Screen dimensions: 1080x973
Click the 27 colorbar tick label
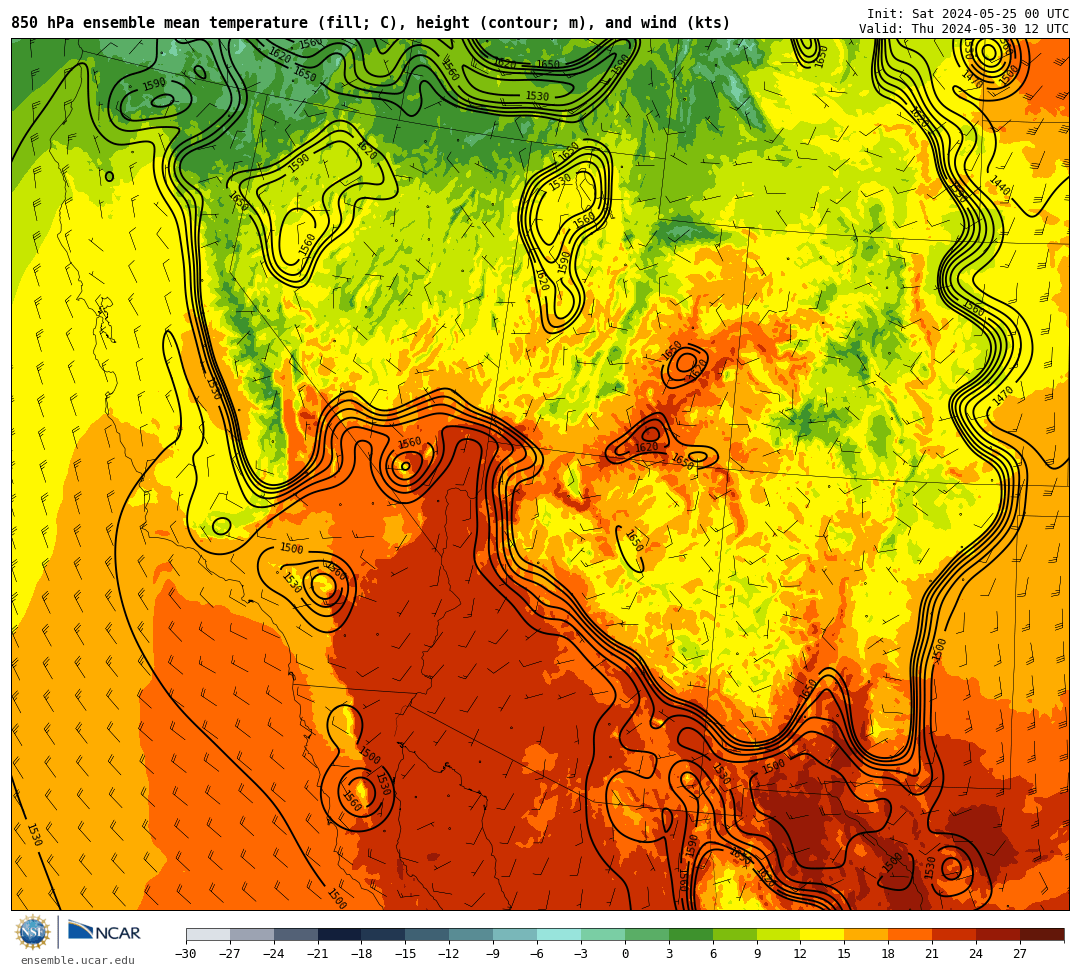[1021, 954]
